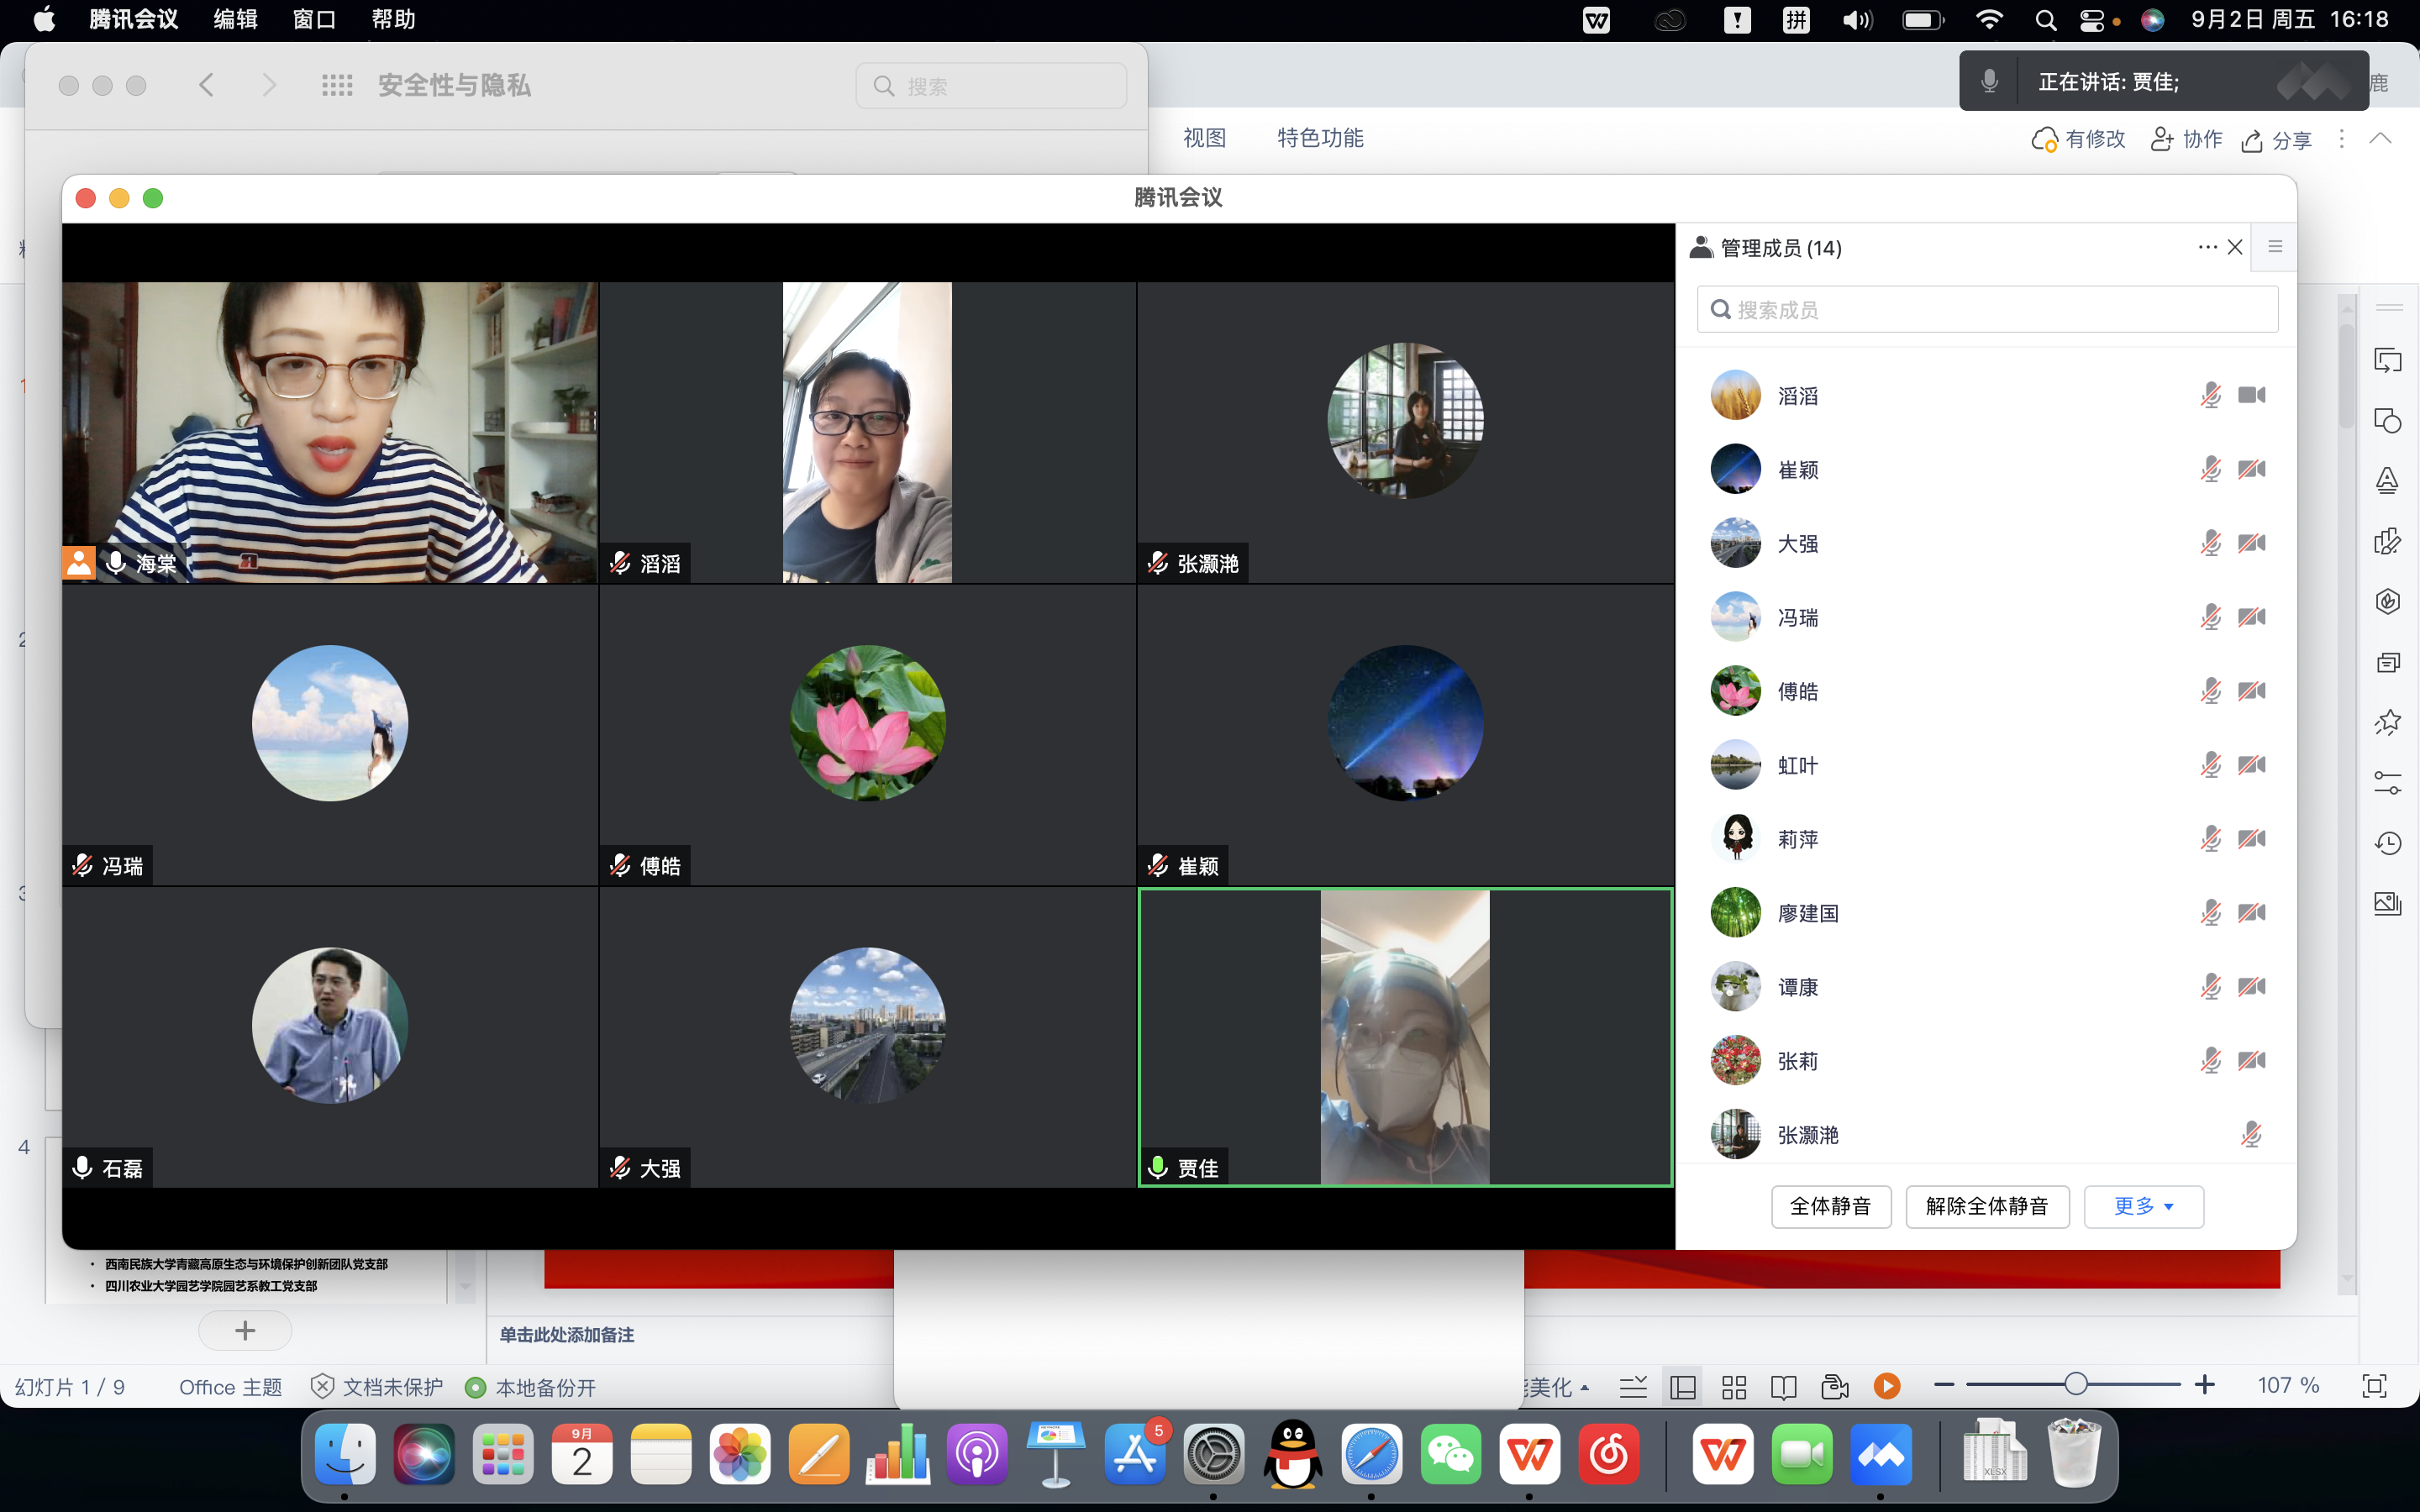Open 腾讯会议 app menu in menu bar
Image resolution: width=2420 pixels, height=1512 pixels.
(133, 20)
